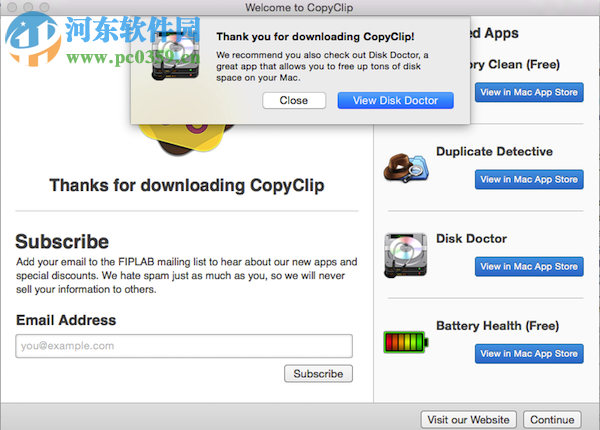Click the 'Battery Health (Free)' title text
Viewport: 600px width, 430px height.
497,326
